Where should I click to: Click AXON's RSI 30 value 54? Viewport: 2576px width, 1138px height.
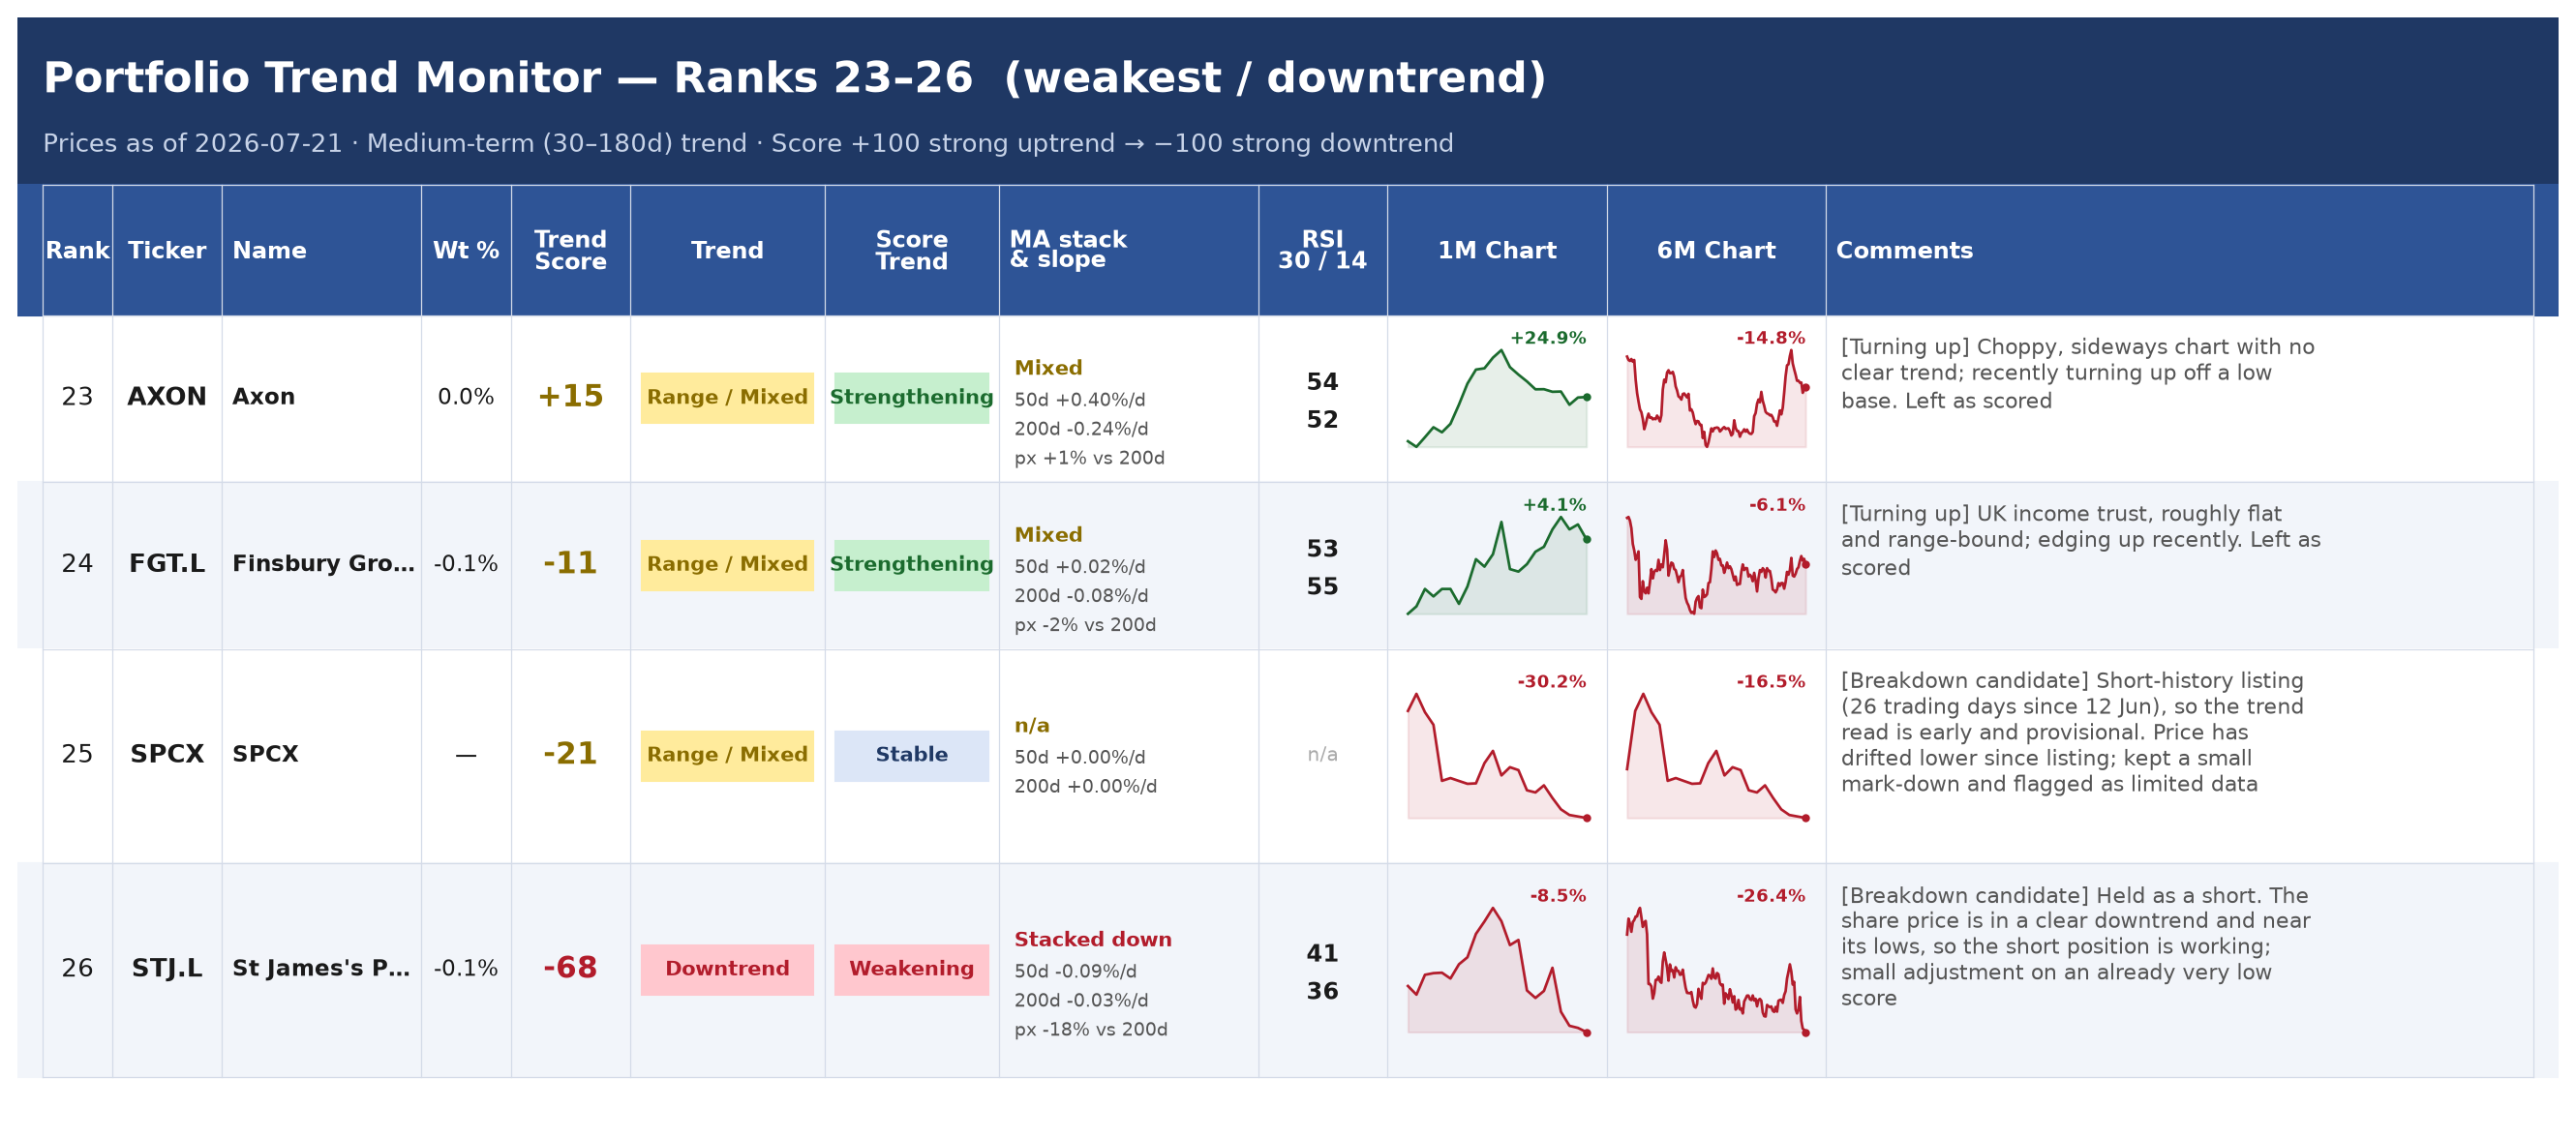click(x=1322, y=382)
